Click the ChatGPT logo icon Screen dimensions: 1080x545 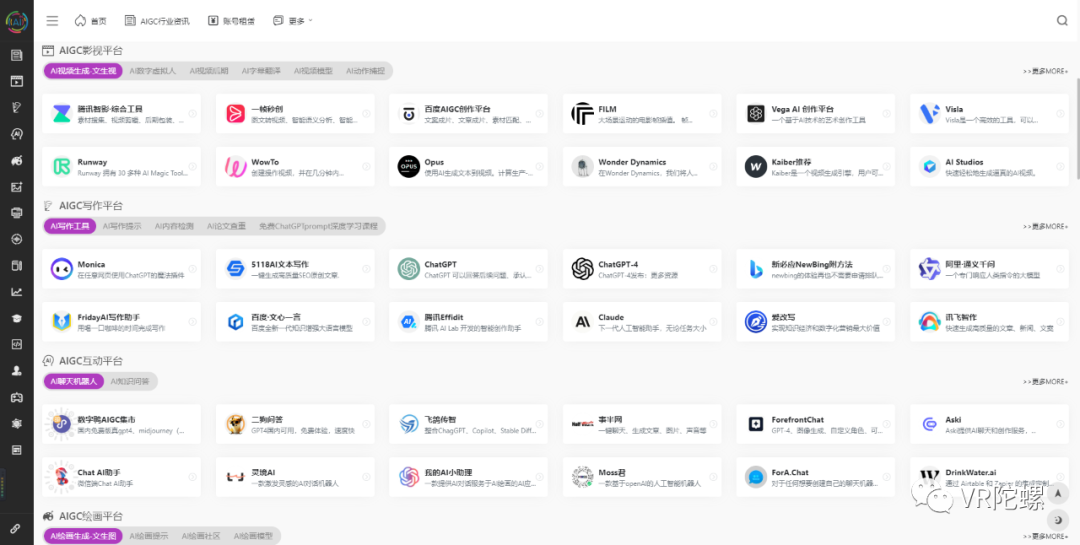(x=408, y=269)
